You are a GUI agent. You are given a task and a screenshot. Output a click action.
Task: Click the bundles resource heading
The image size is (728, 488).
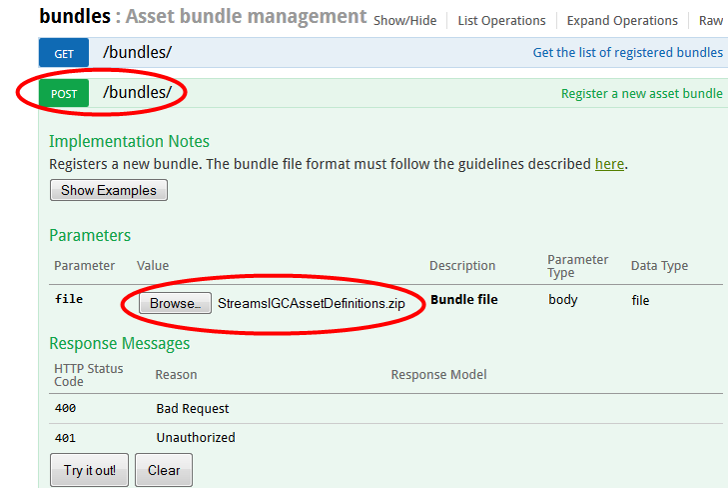(73, 17)
